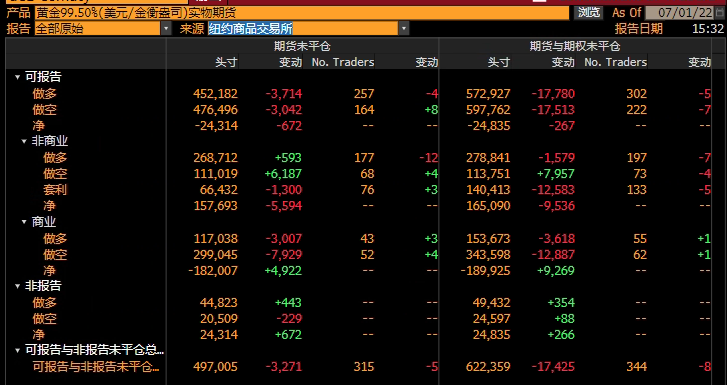
Task: Click the 浏览 browse button
Action: (588, 13)
